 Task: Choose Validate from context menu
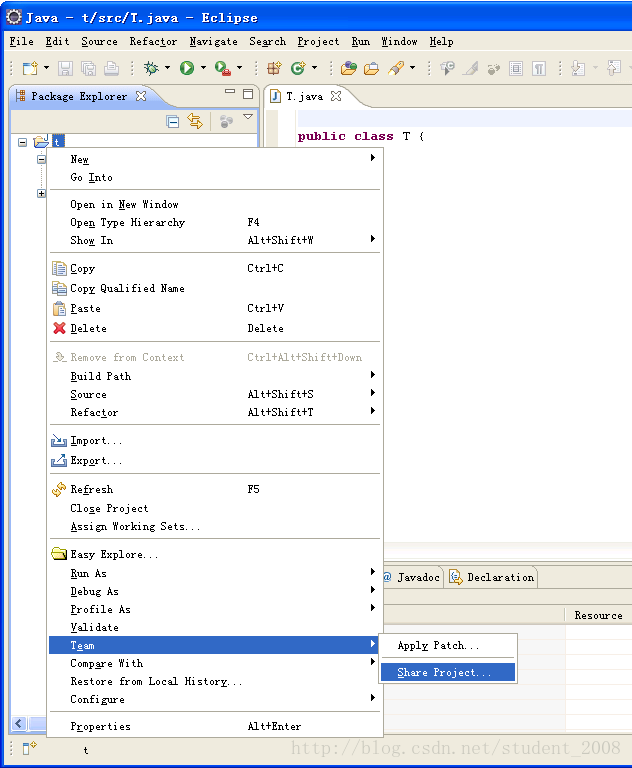pos(215,627)
